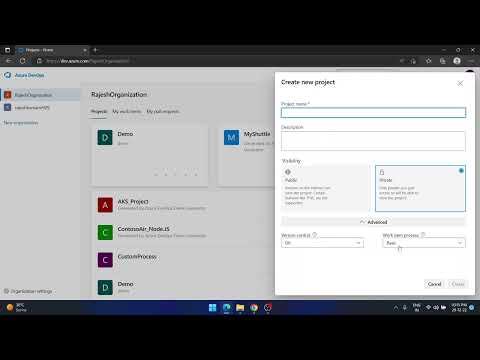Open File Explorer from the taskbar
Screen dimensions: 480x360
pos(240,307)
